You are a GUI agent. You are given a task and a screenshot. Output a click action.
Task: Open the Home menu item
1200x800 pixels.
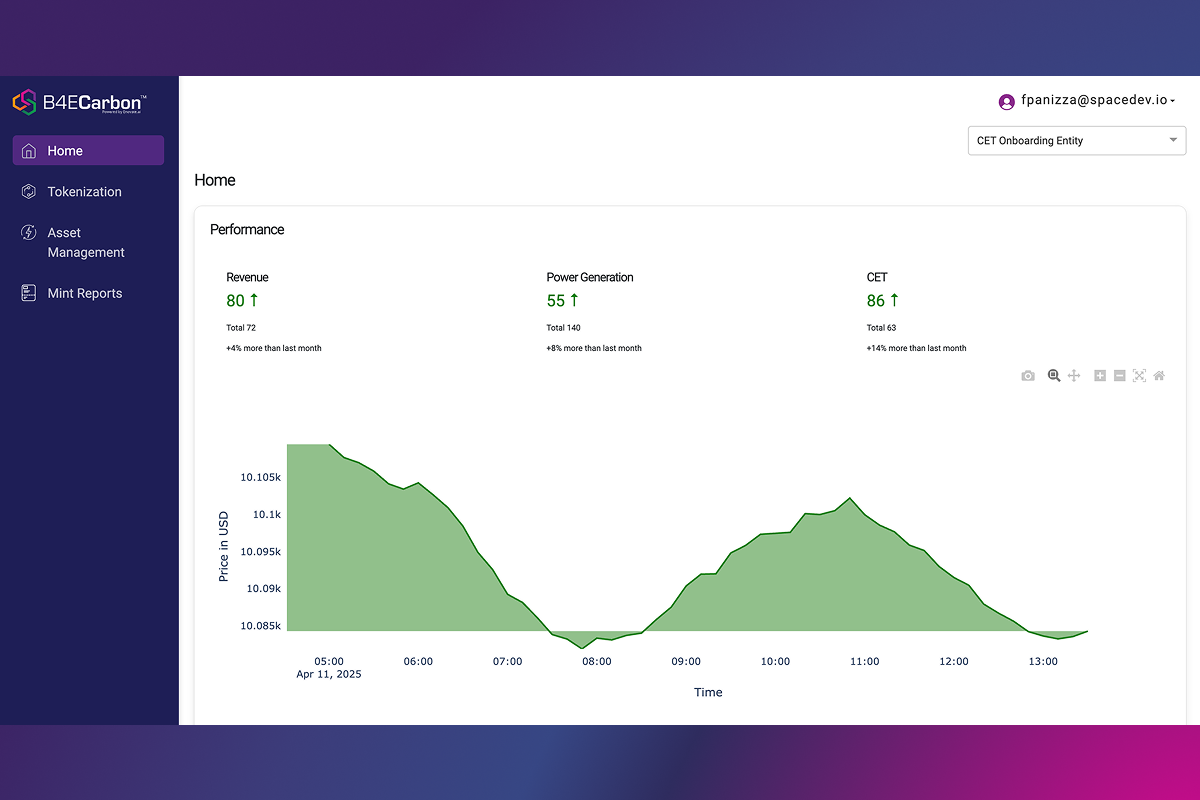click(x=88, y=151)
